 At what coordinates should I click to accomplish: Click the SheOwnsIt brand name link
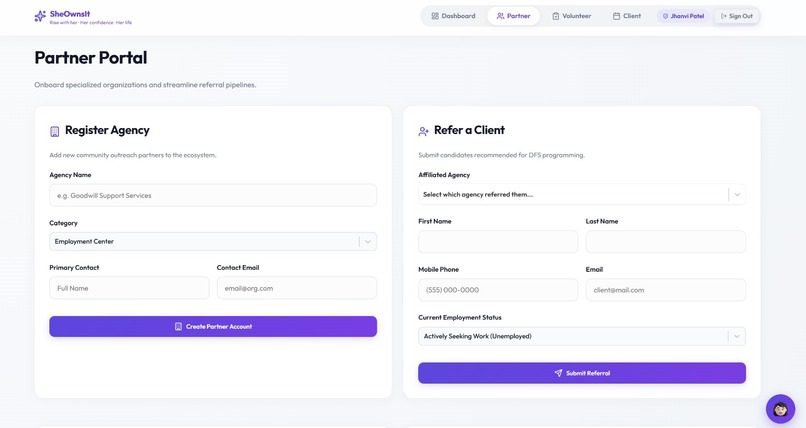pos(70,14)
